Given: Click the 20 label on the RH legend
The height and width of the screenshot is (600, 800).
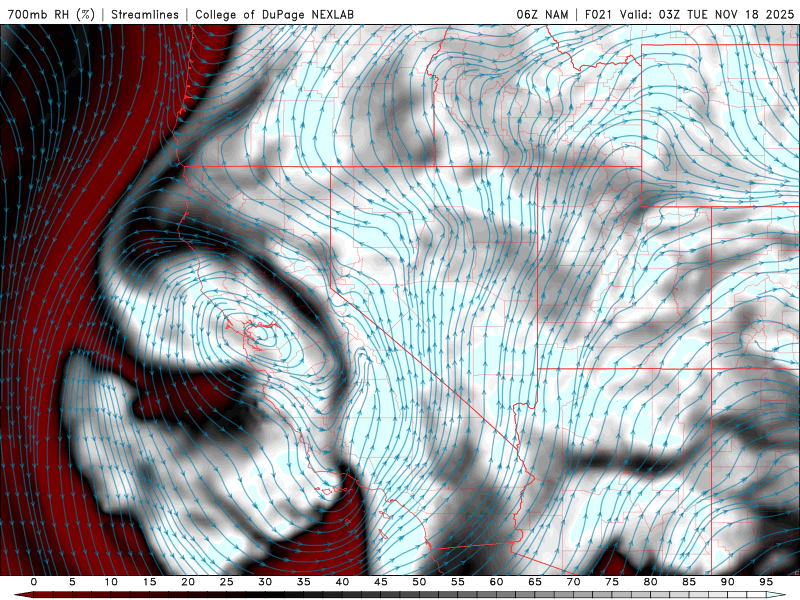Looking at the screenshot, I should pyautogui.click(x=188, y=582).
